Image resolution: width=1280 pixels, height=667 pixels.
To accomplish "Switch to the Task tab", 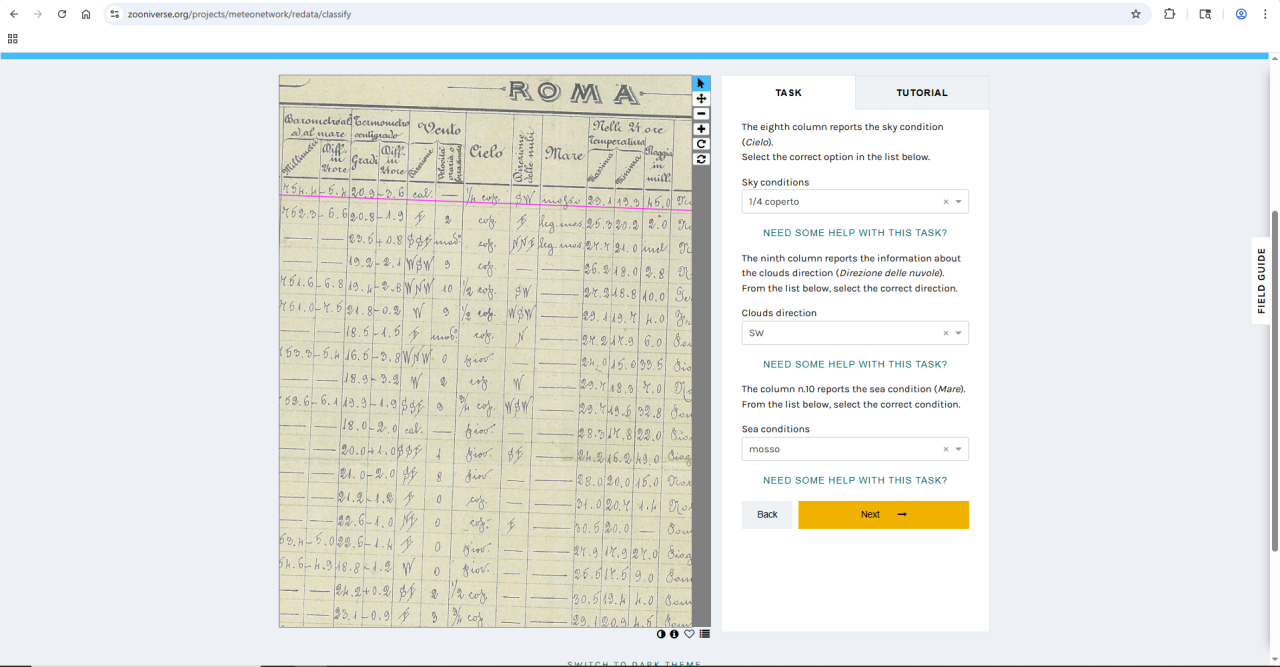I will [x=788, y=92].
